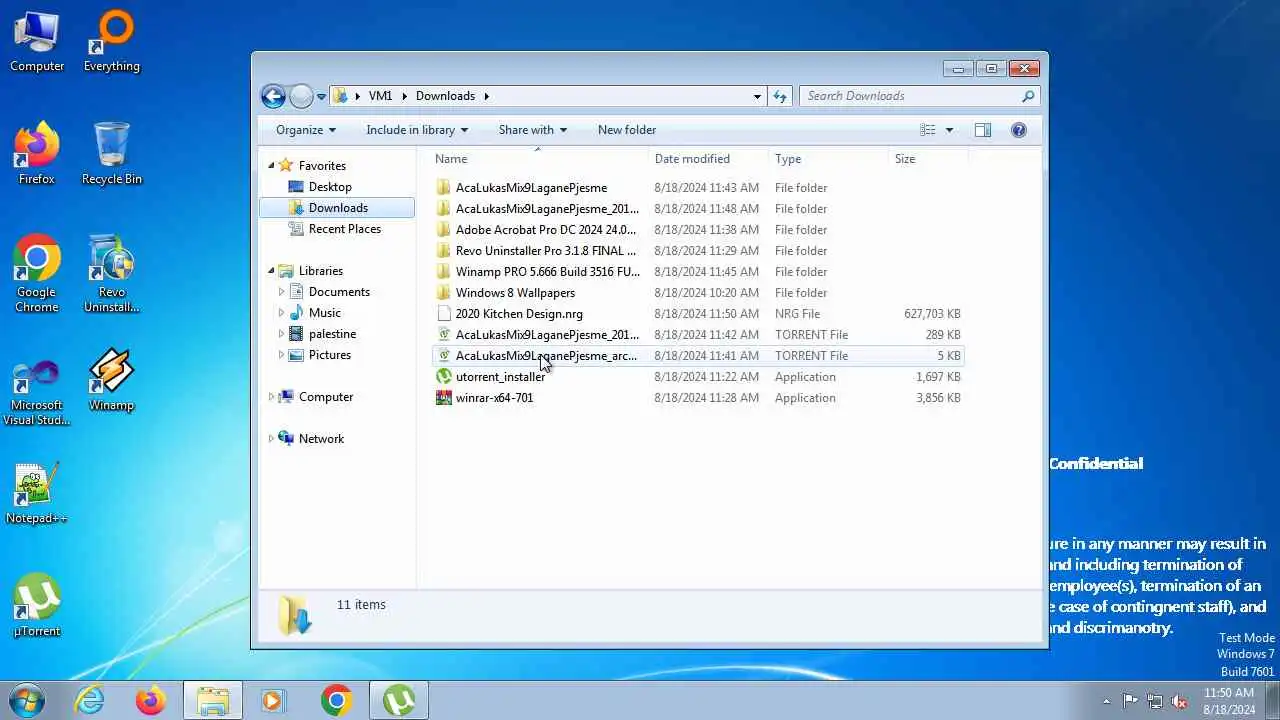Click the search magnifier icon in Explorer
The width and height of the screenshot is (1280, 720).
coord(1028,96)
